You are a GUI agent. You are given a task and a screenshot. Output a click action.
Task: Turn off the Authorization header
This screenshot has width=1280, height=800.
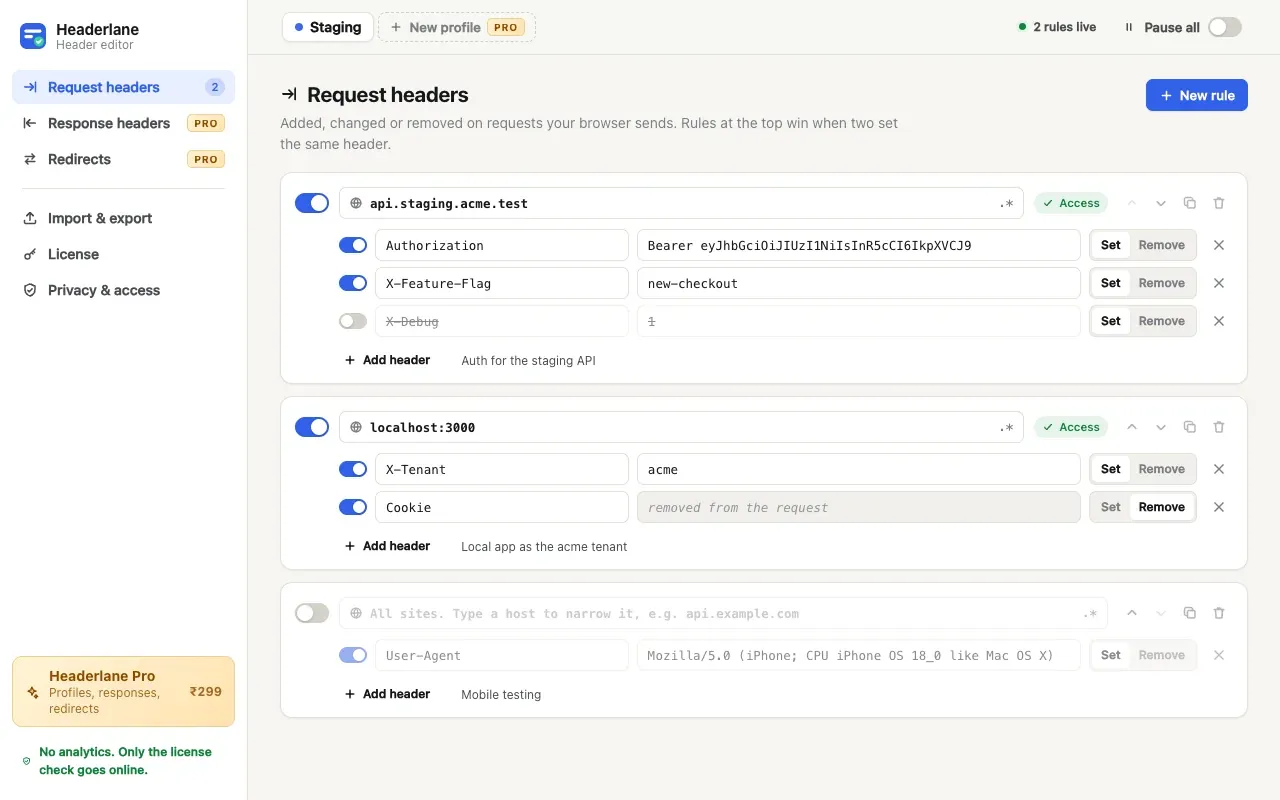(x=353, y=245)
